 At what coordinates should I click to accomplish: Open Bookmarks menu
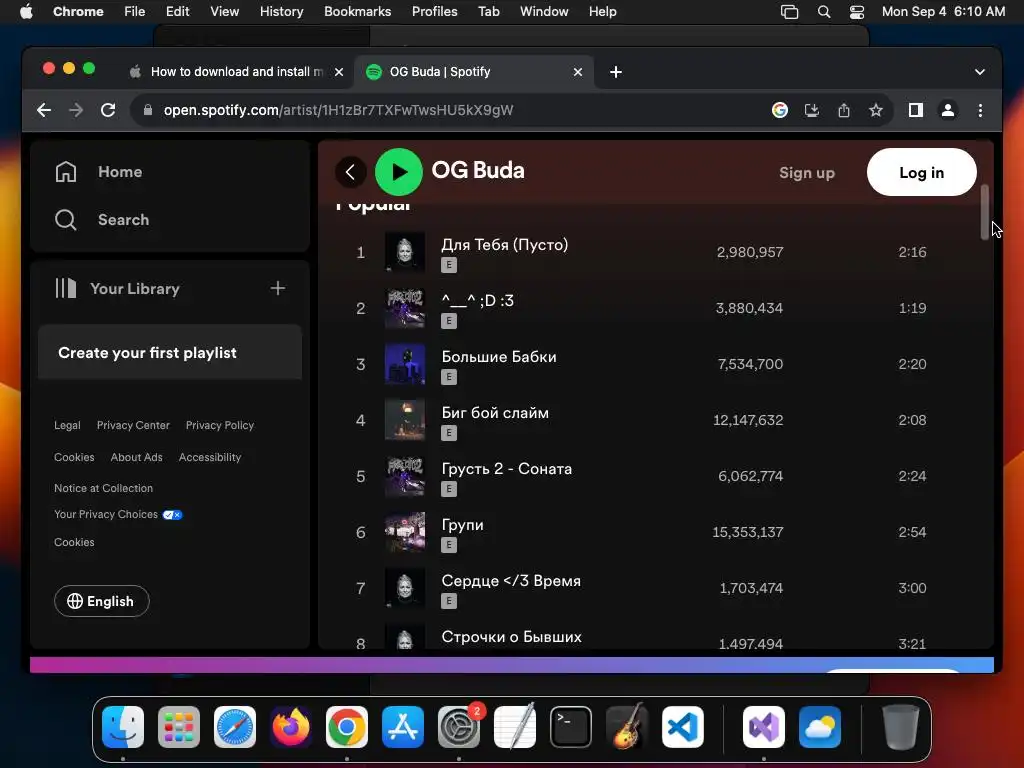[357, 11]
